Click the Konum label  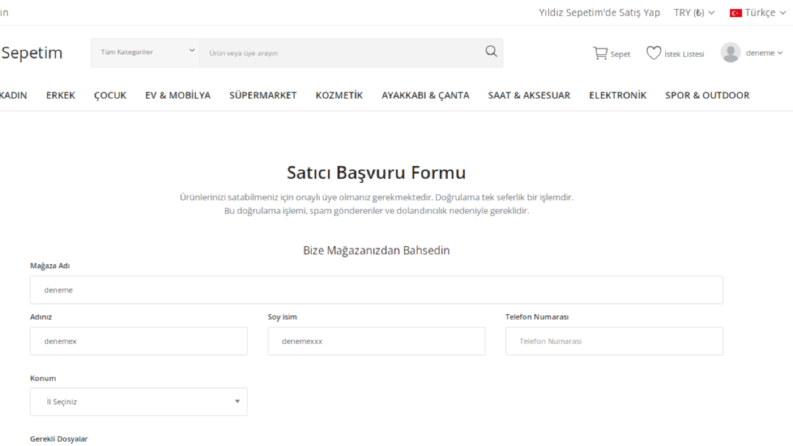click(x=43, y=378)
